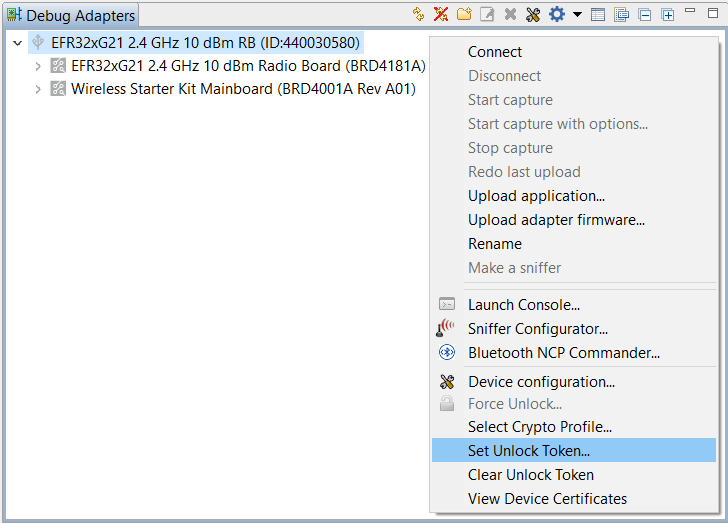Screen dimensions: 728x523
Task: Expand the Radio Board BRD4181A node
Action: tap(38, 66)
